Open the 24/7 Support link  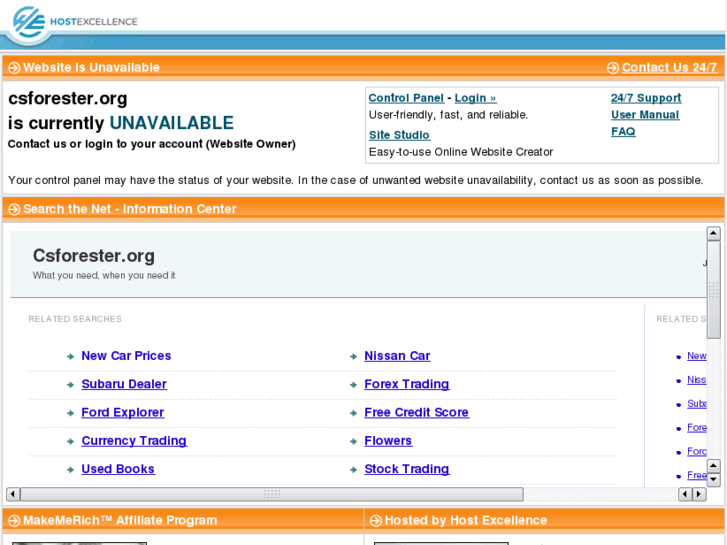tap(646, 98)
